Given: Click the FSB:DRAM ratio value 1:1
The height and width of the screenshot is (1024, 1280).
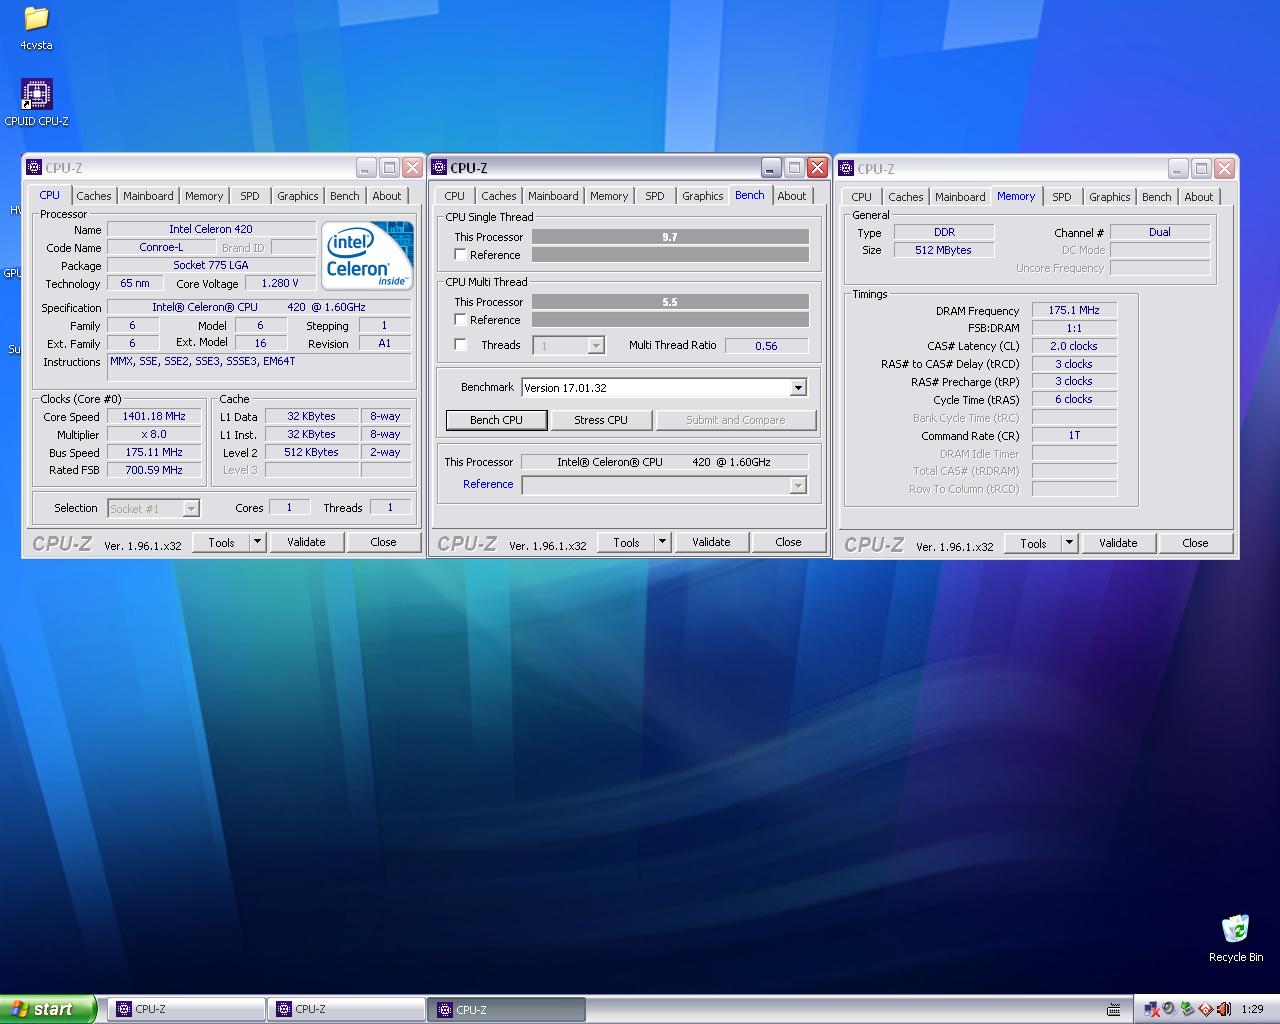Looking at the screenshot, I should tap(1074, 328).
